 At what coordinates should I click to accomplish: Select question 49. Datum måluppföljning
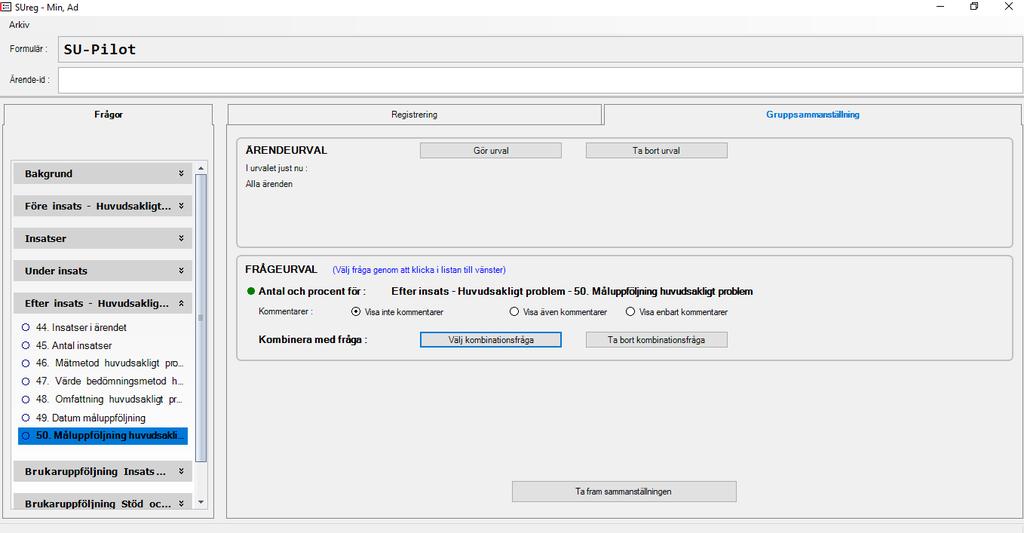pos(103,418)
